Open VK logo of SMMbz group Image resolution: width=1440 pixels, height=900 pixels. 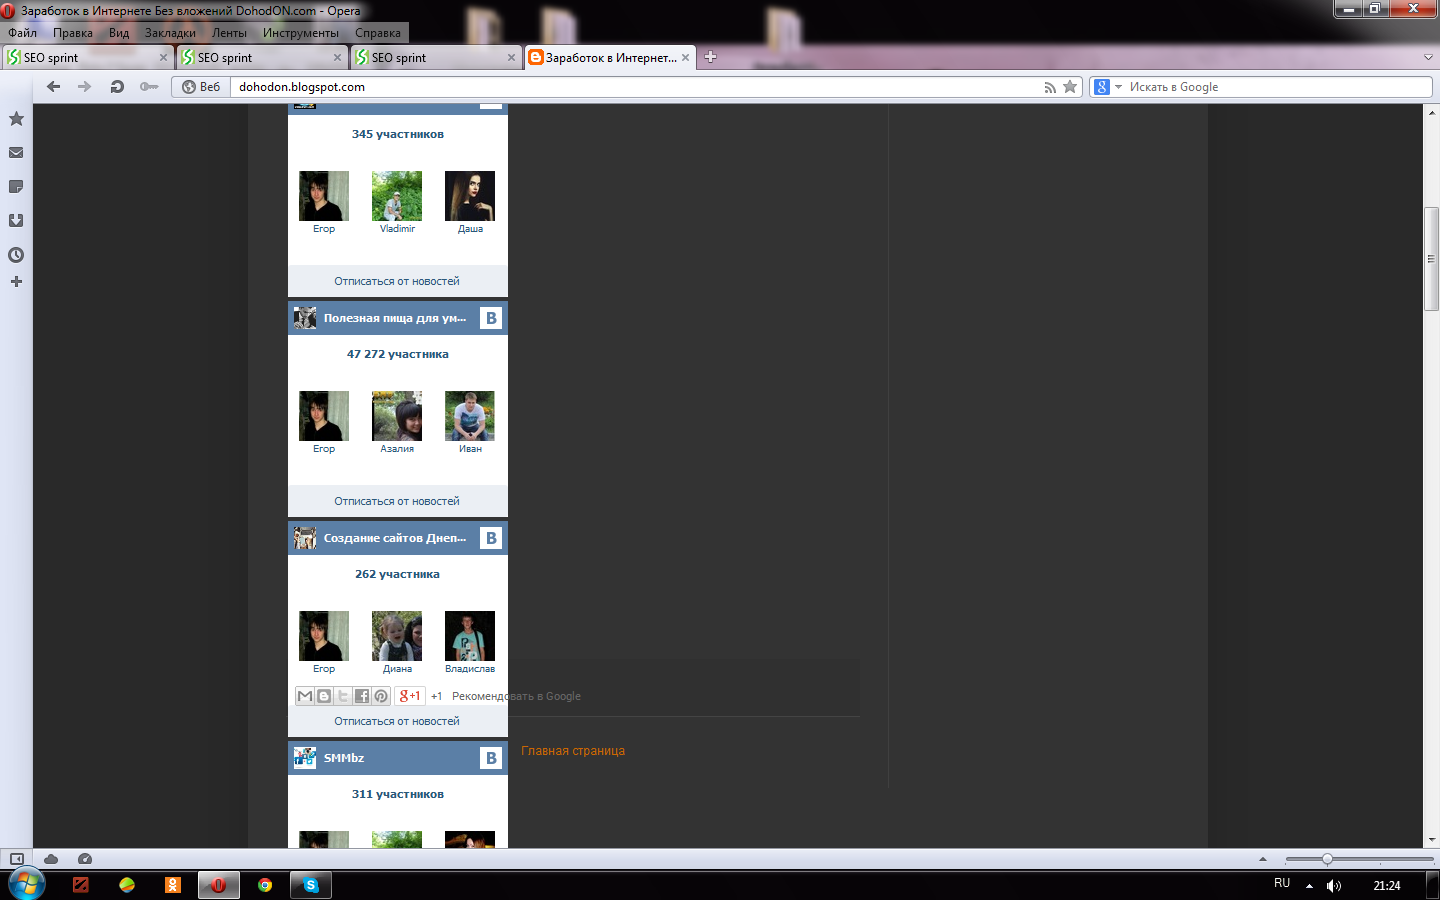[491, 758]
